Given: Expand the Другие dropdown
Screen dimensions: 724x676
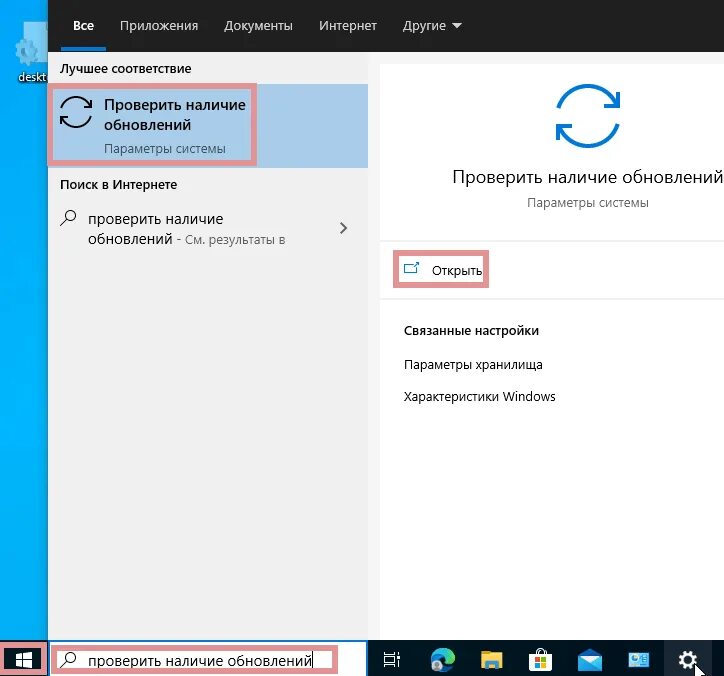Looking at the screenshot, I should (x=432, y=26).
